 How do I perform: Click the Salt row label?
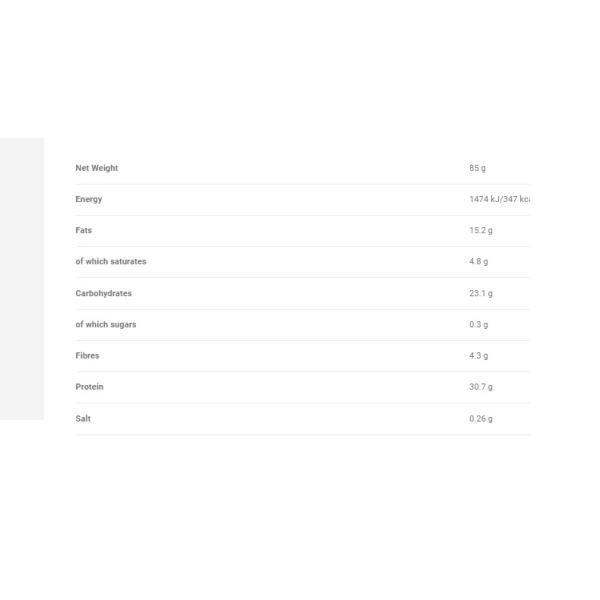click(83, 418)
